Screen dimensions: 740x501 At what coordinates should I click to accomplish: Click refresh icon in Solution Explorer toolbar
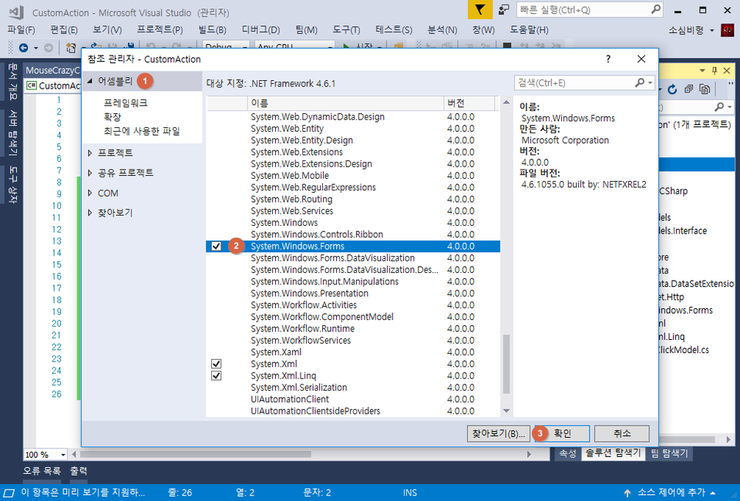click(673, 89)
